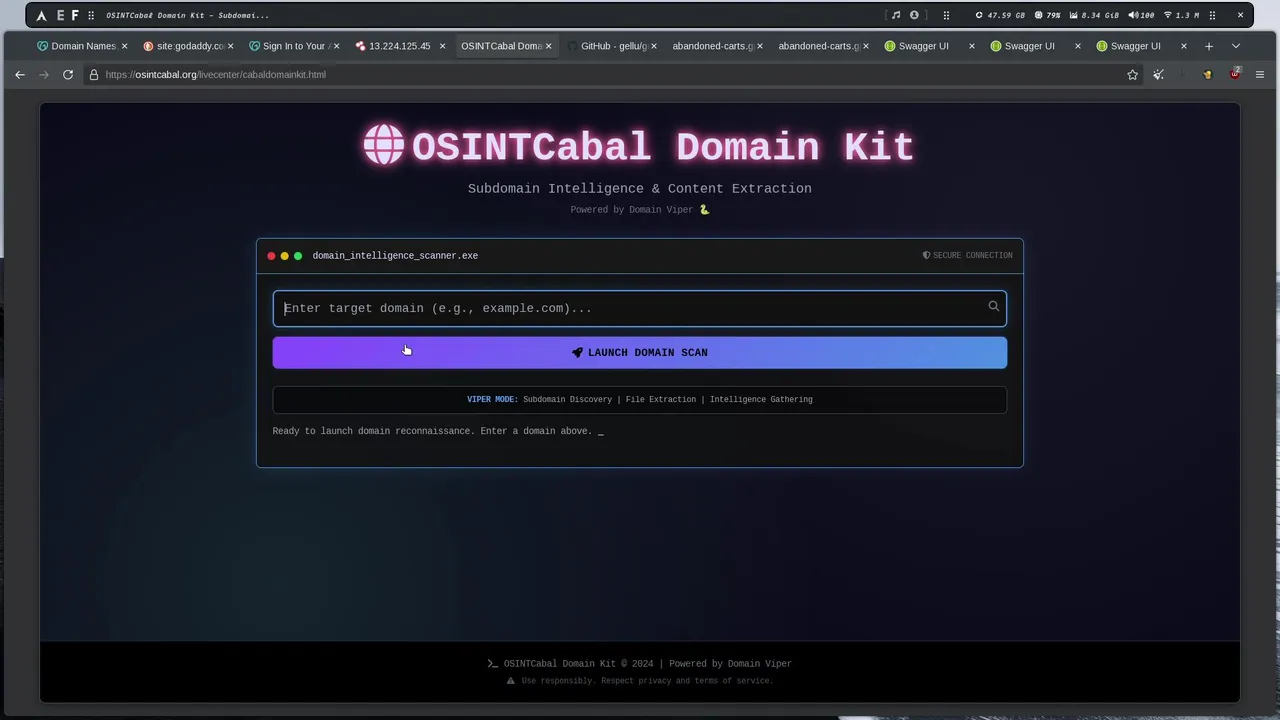Click the 'VIPER MODE:' label
This screenshot has height=720, width=1280.
(x=492, y=400)
